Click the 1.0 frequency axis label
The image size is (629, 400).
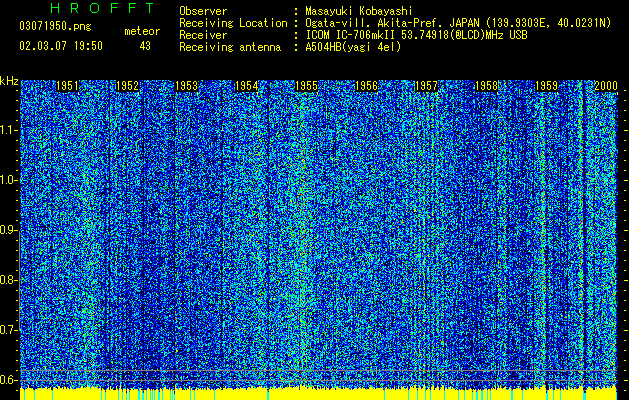coord(9,181)
